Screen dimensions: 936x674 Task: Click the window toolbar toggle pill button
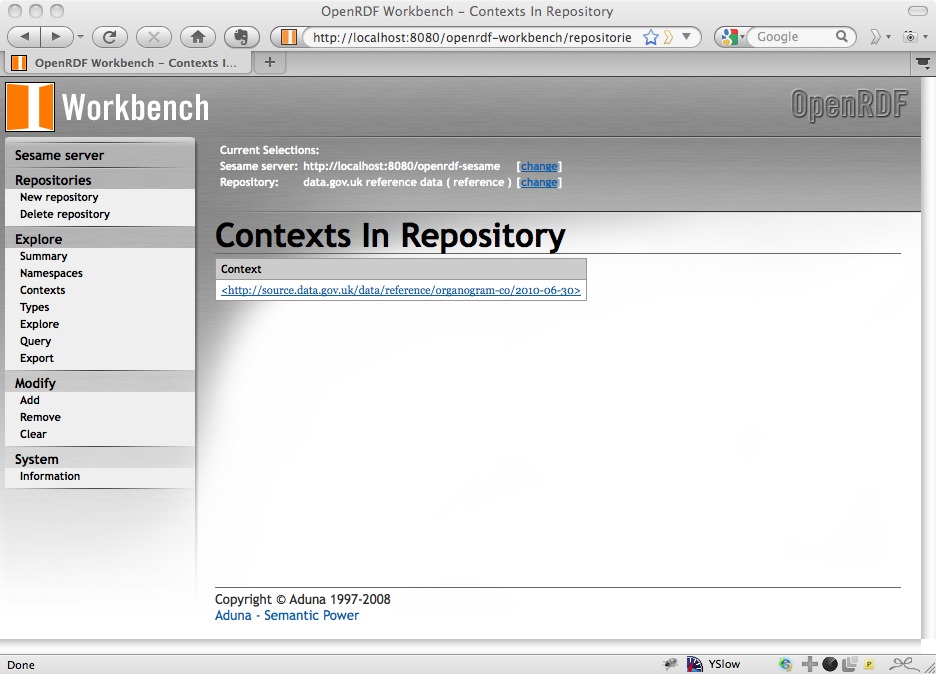pyautogui.click(x=917, y=11)
